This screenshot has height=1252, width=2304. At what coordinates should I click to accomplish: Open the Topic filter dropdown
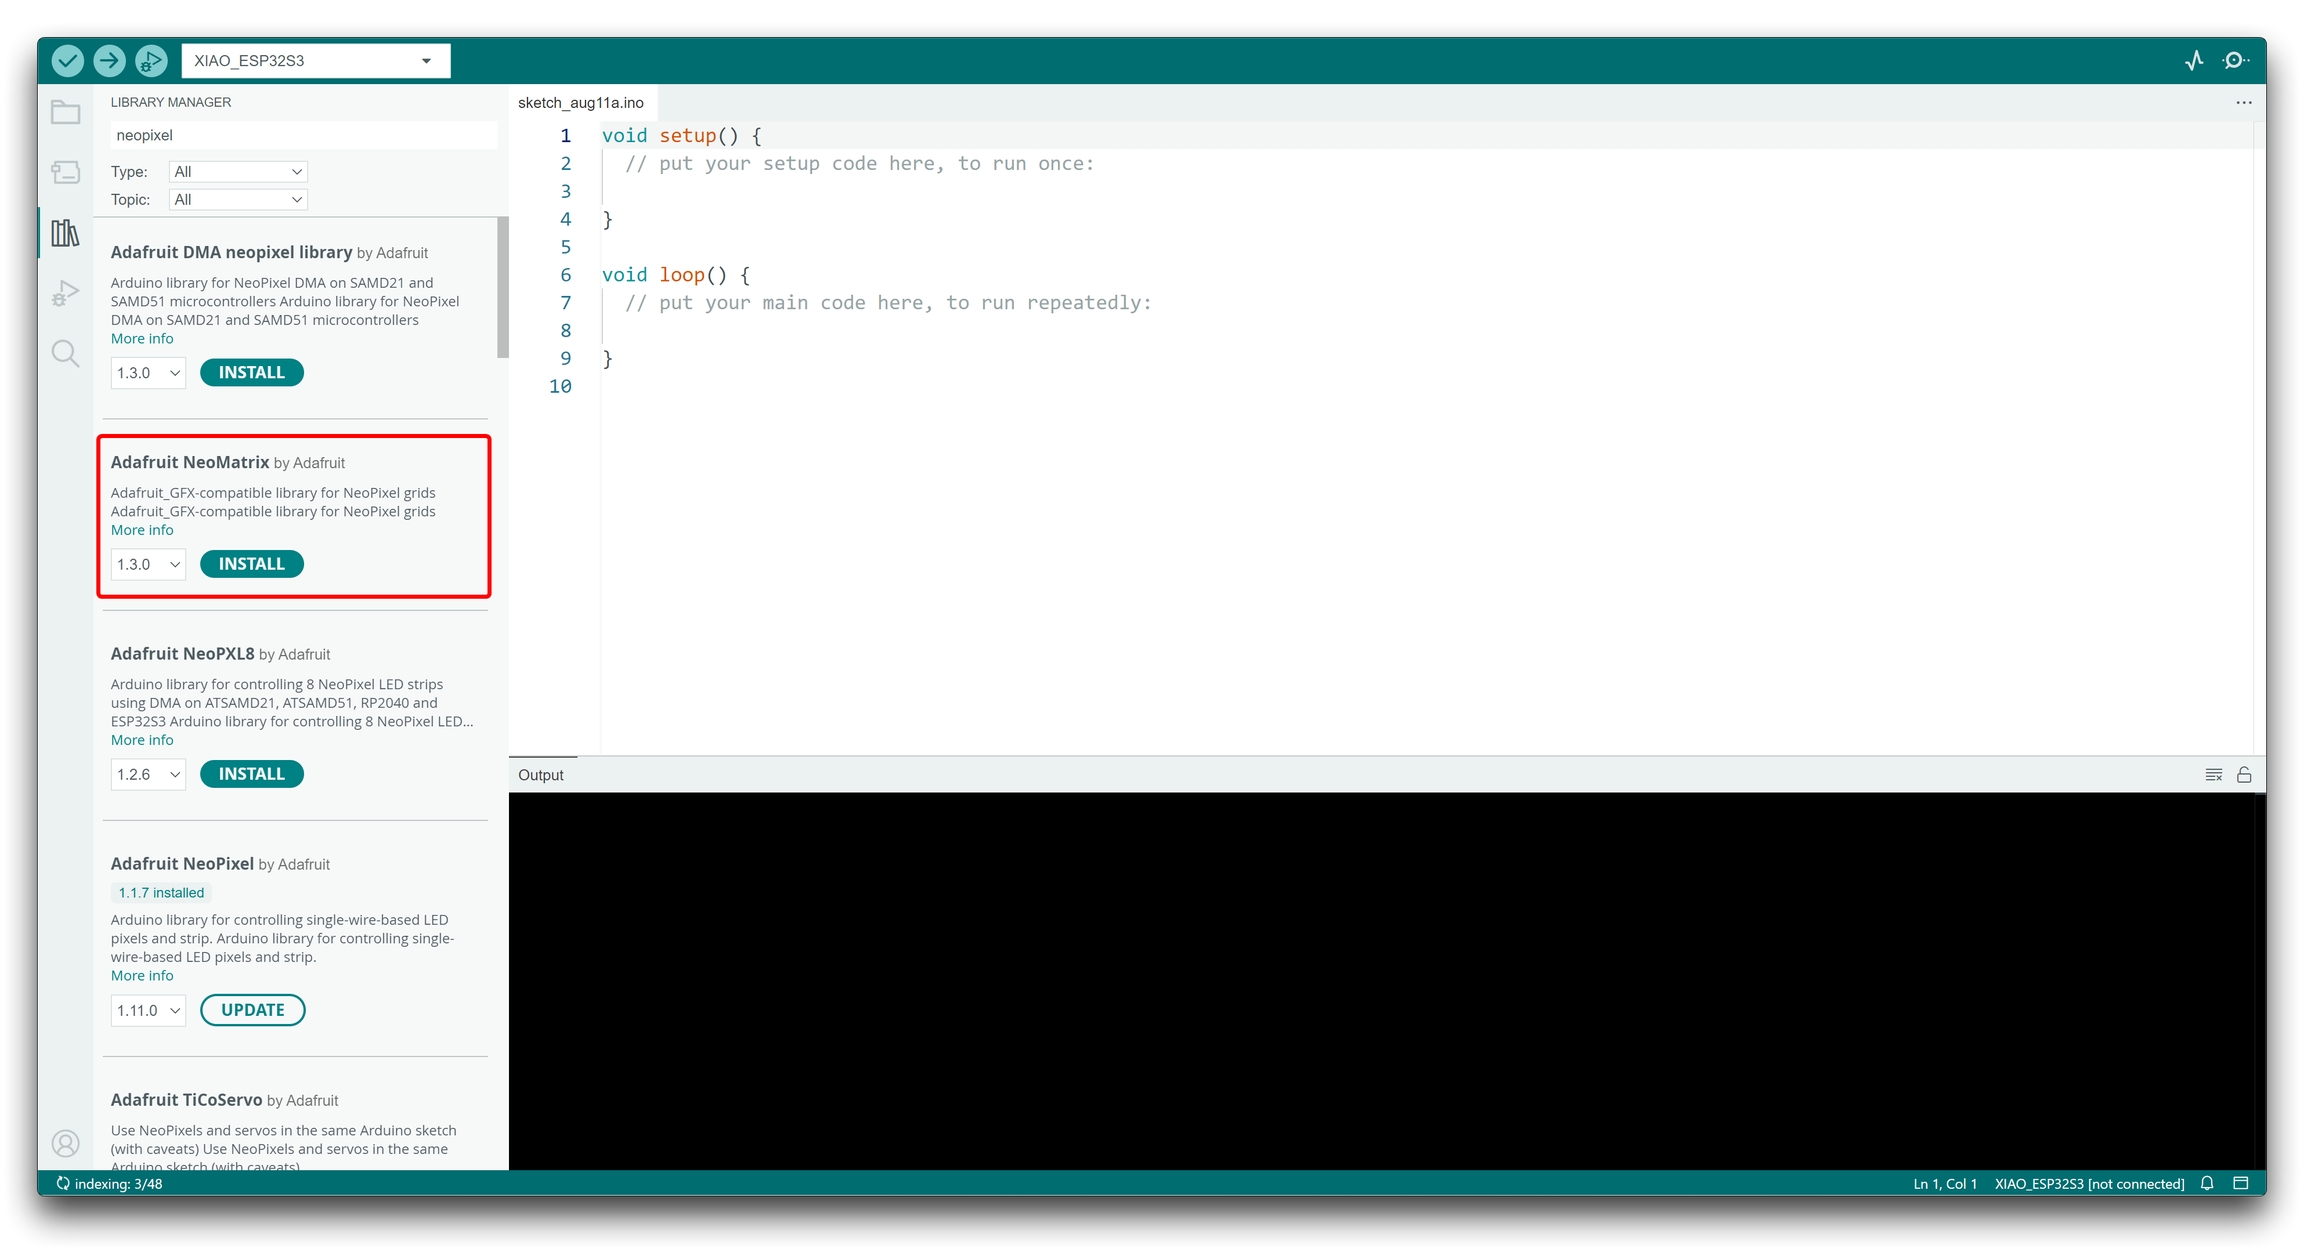[x=238, y=200]
